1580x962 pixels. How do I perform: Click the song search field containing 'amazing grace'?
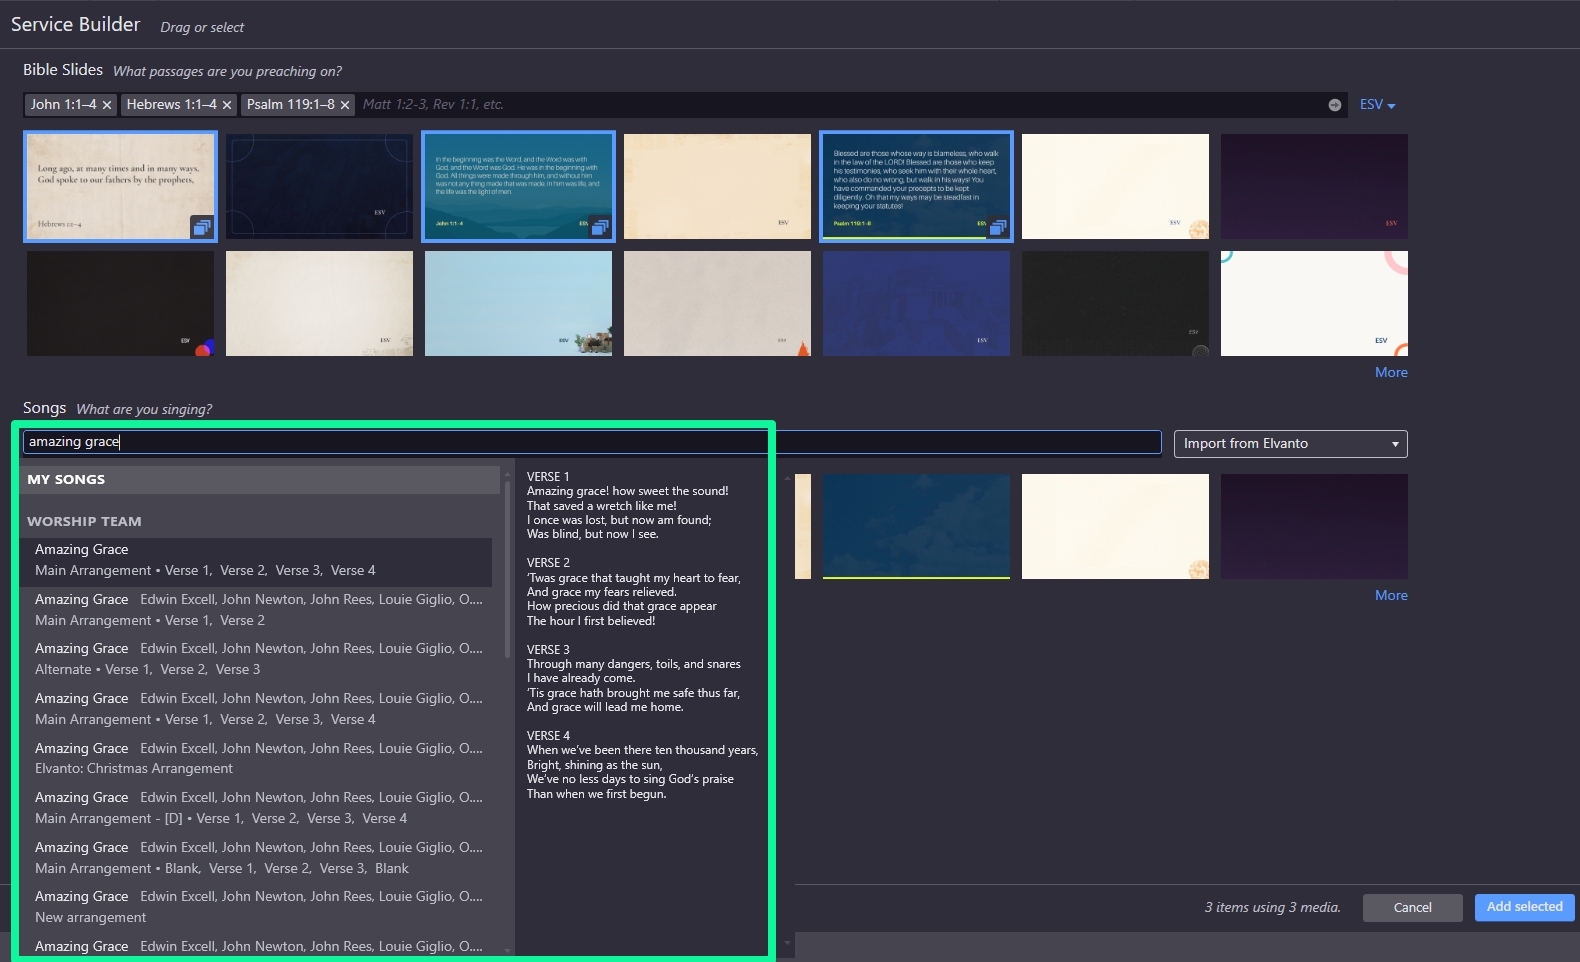(x=592, y=442)
